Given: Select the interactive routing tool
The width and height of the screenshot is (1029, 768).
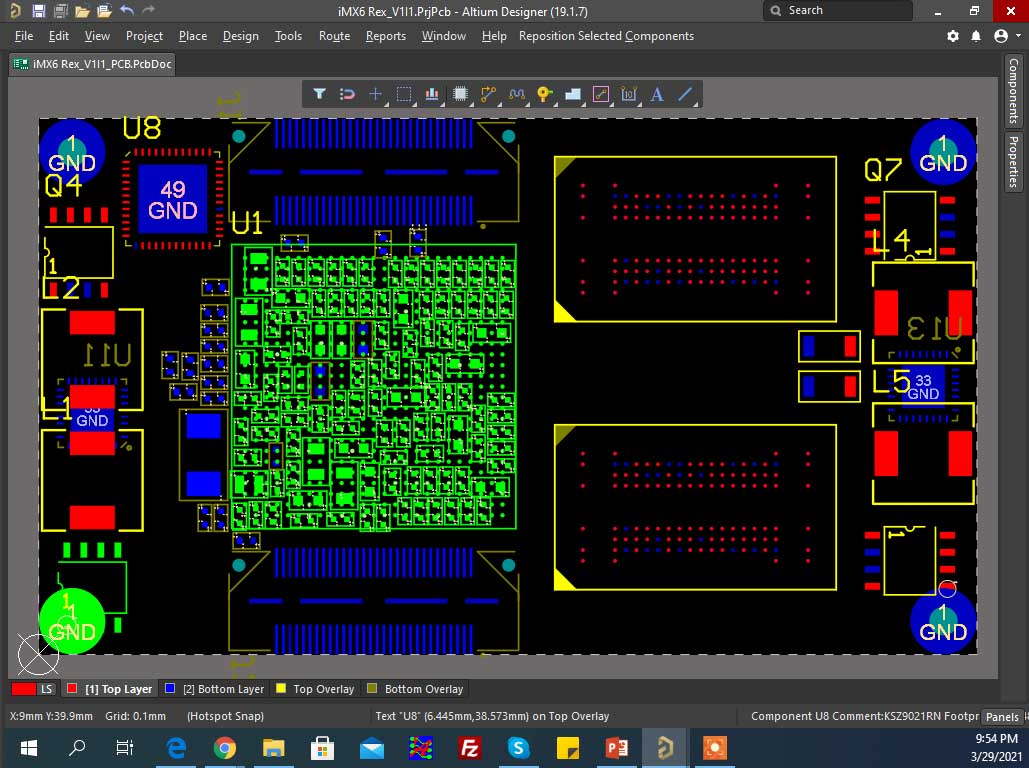Looking at the screenshot, I should tap(488, 94).
